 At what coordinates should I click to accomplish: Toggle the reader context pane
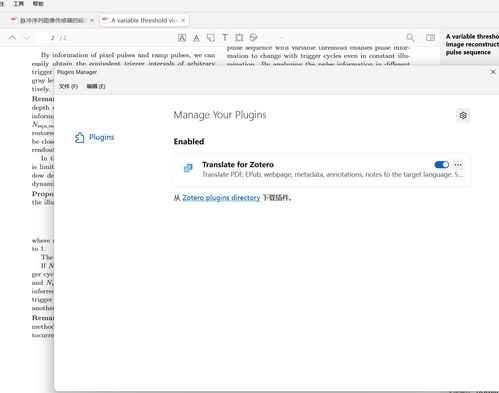point(430,37)
